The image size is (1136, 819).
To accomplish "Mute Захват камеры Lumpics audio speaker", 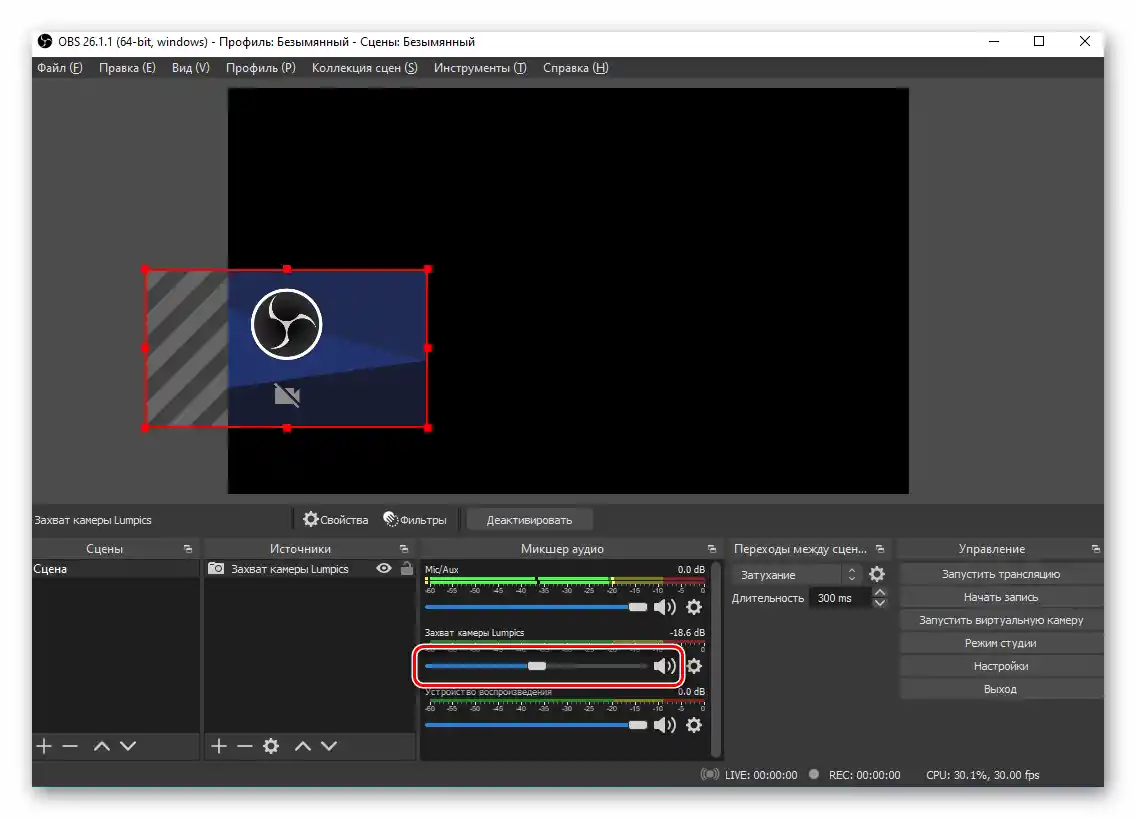I will pyautogui.click(x=664, y=665).
